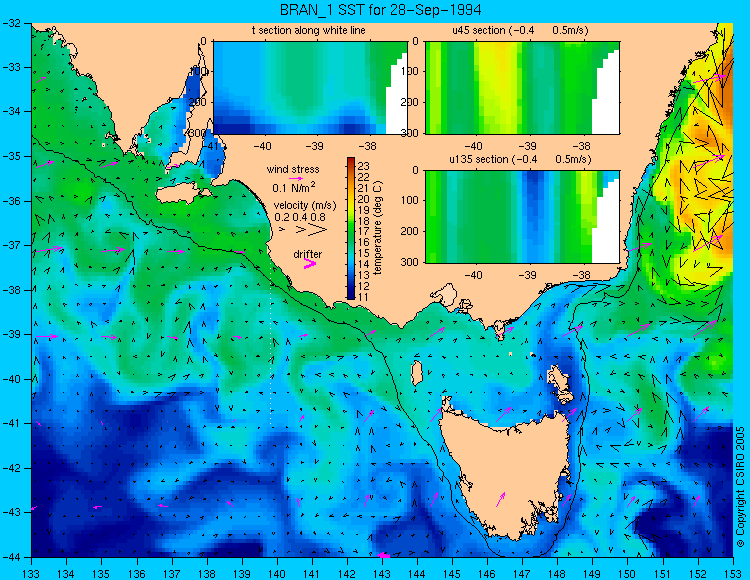Open the u45 section inset plot

(x=522, y=88)
